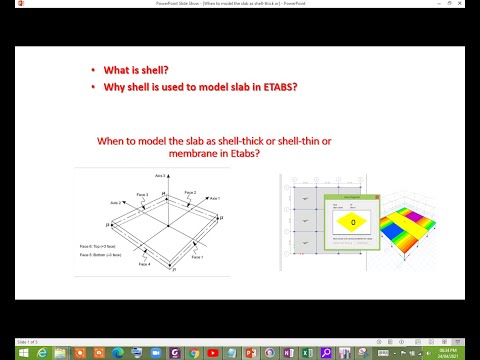Open the taskbar clock showing 24/04/2021
The image size is (480, 360).
448,353
